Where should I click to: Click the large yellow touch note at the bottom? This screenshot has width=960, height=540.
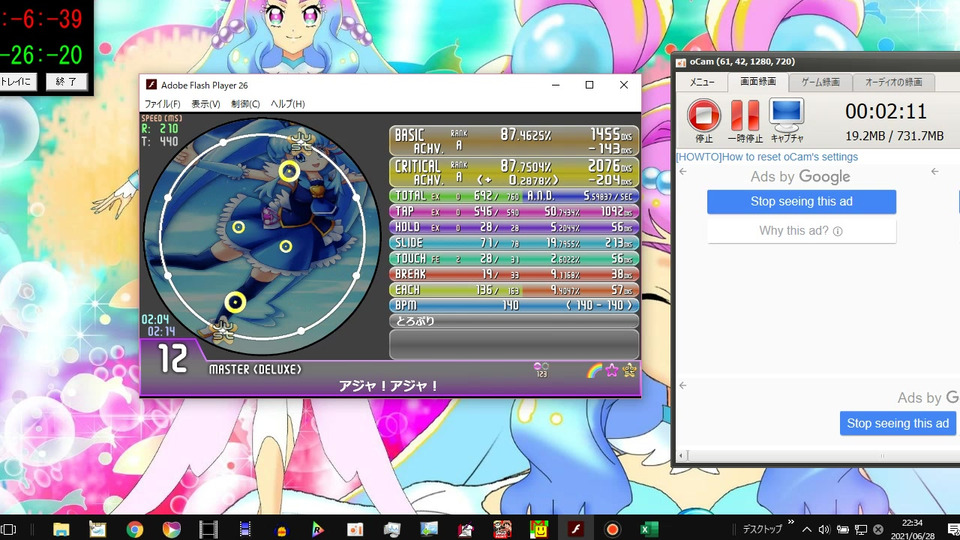(235, 302)
